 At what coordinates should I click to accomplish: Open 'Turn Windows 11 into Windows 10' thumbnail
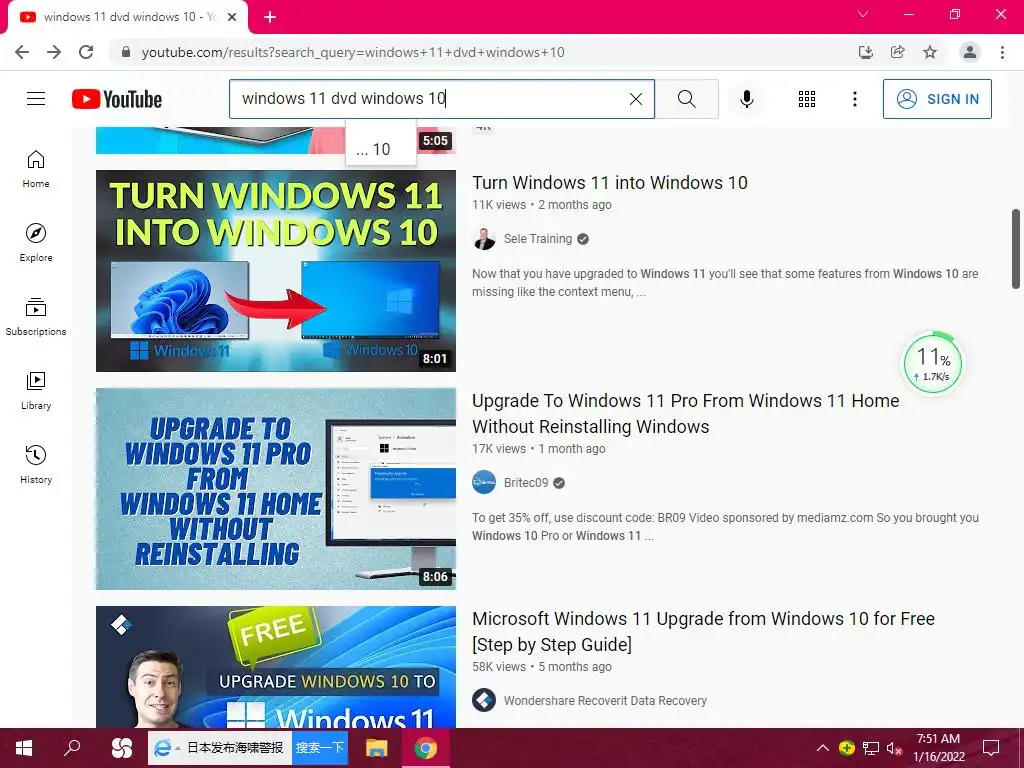[276, 271]
